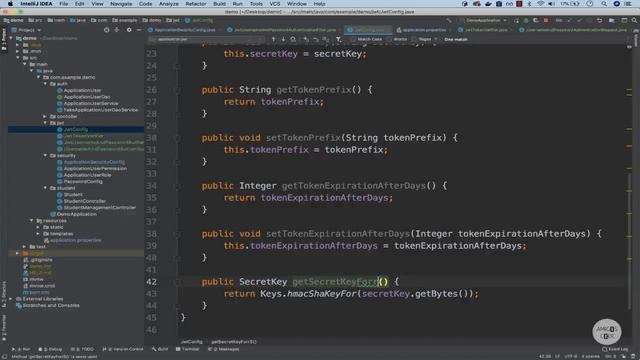Expand the controller package arrow

coord(45,116)
